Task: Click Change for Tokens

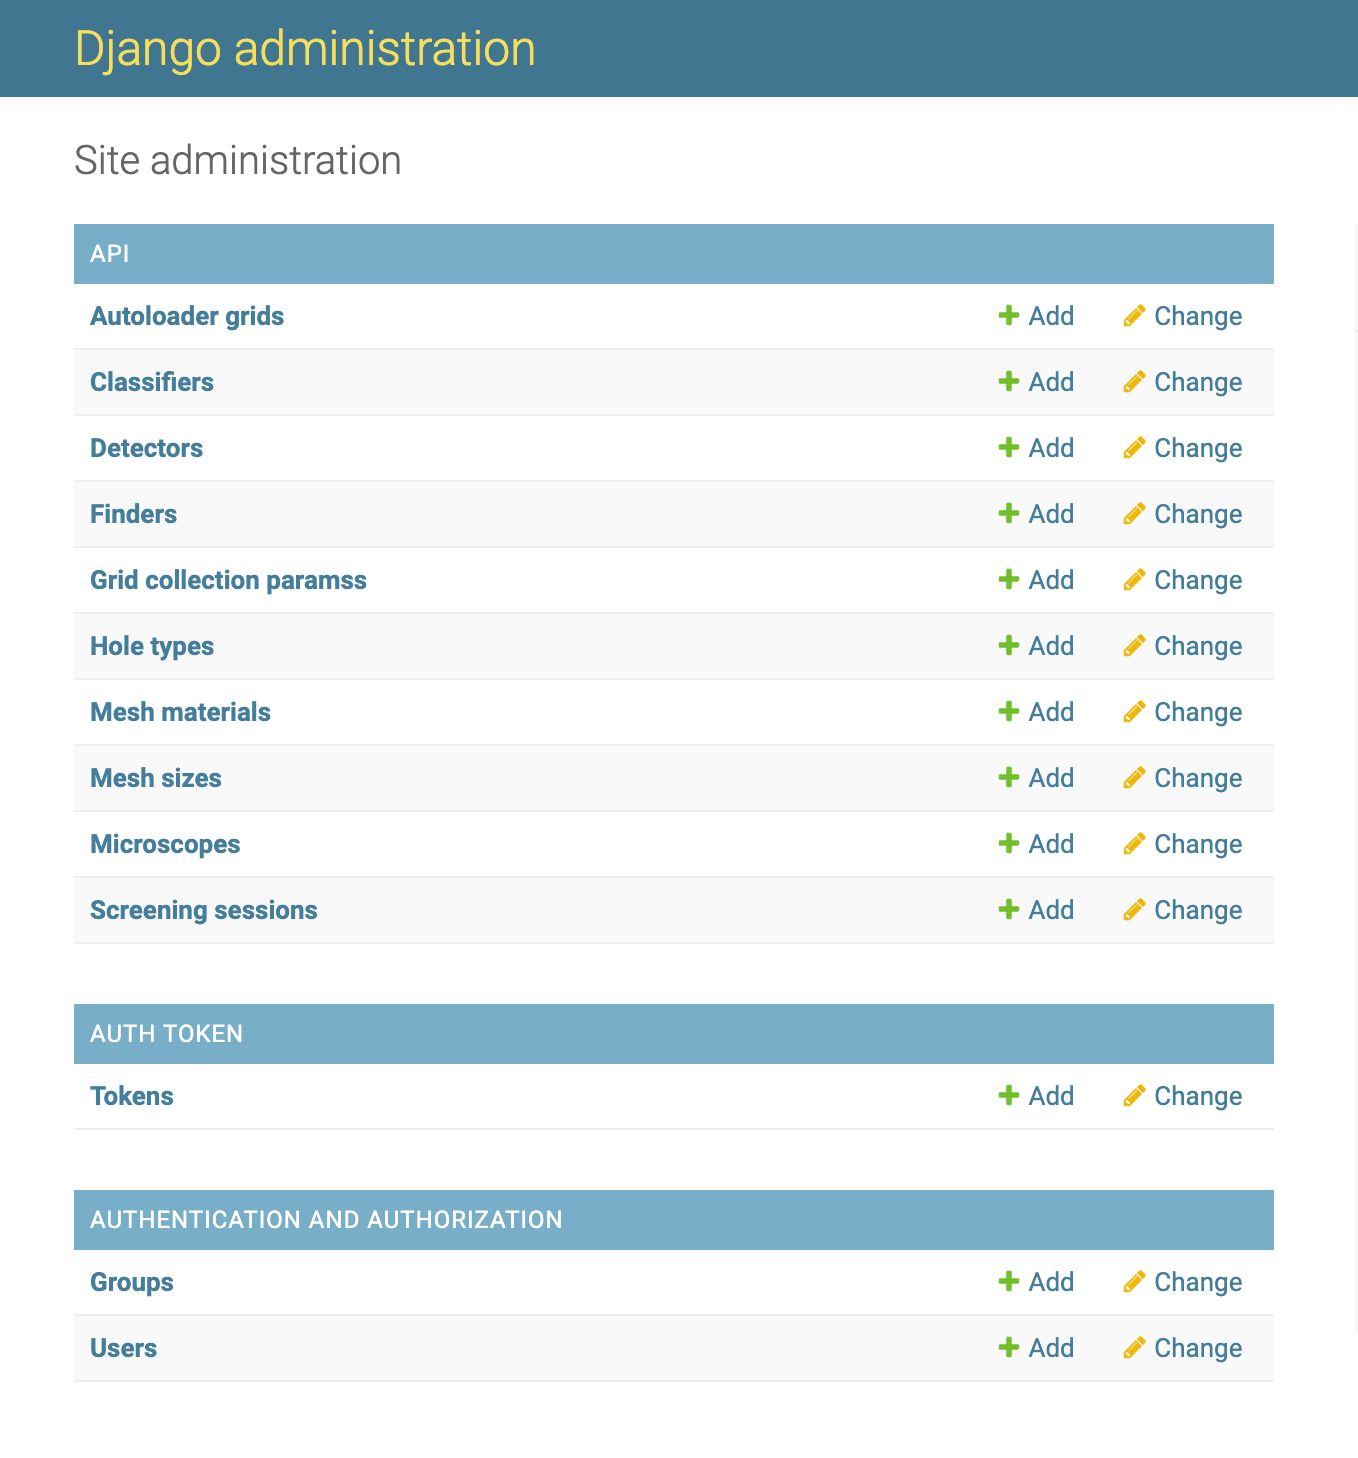Action: [1182, 1096]
